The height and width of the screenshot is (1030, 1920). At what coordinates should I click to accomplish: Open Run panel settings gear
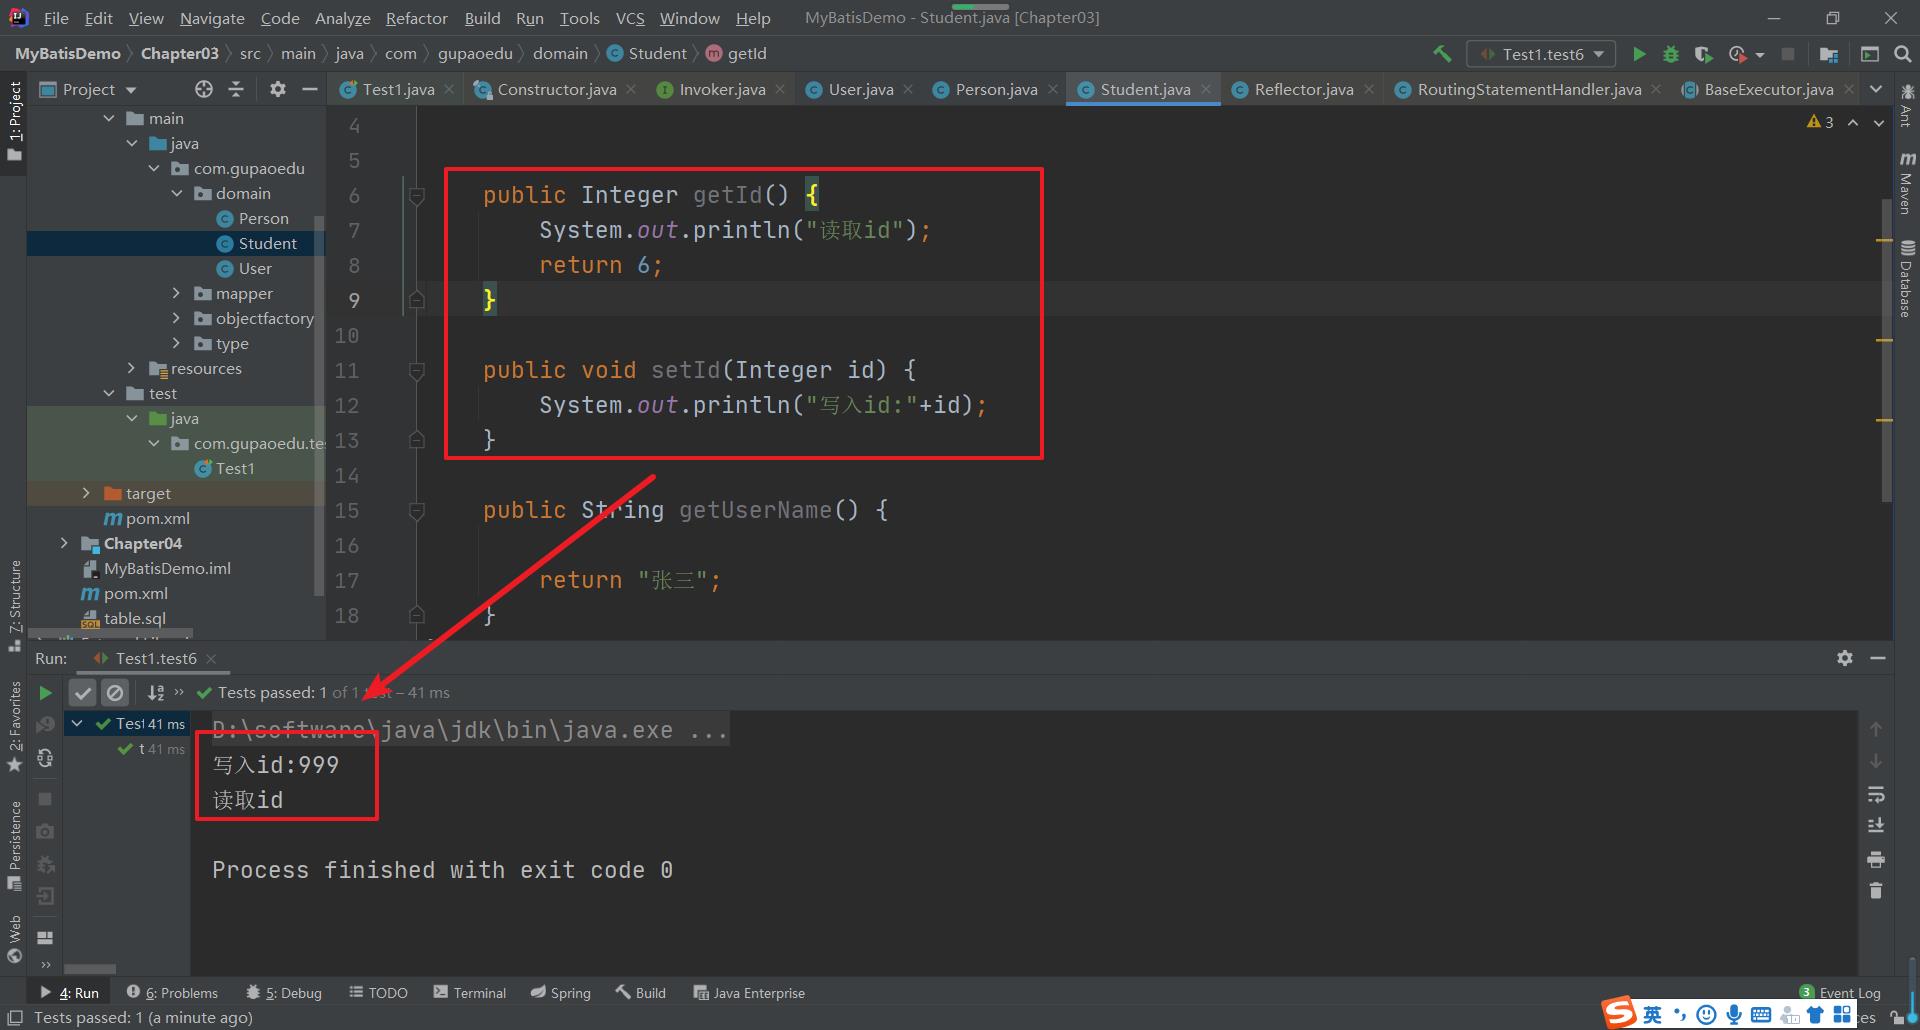[x=1845, y=658]
